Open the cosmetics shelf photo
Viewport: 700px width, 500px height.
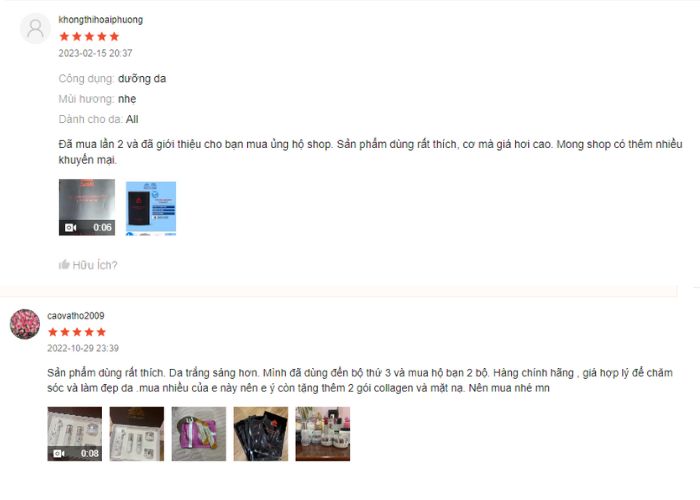323,433
